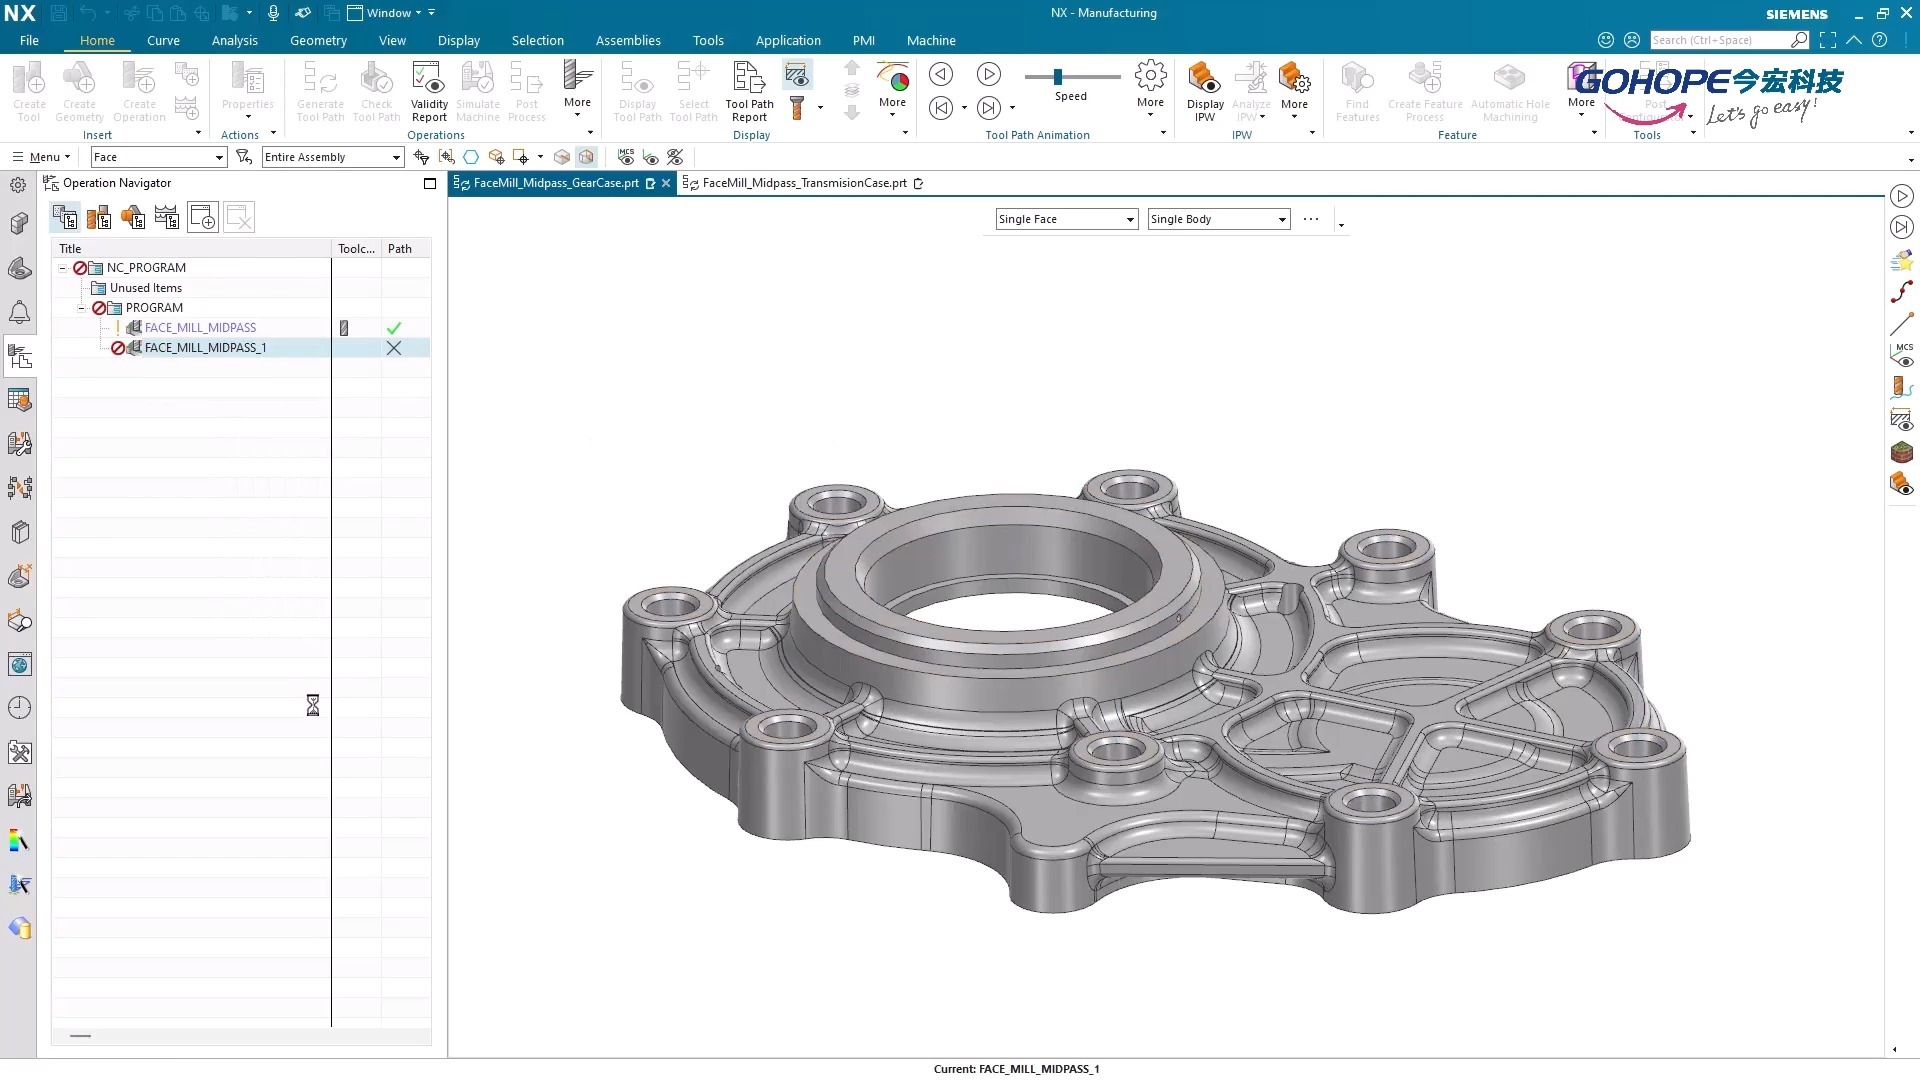
Task: Open the Tool Path Report
Action: point(749,79)
